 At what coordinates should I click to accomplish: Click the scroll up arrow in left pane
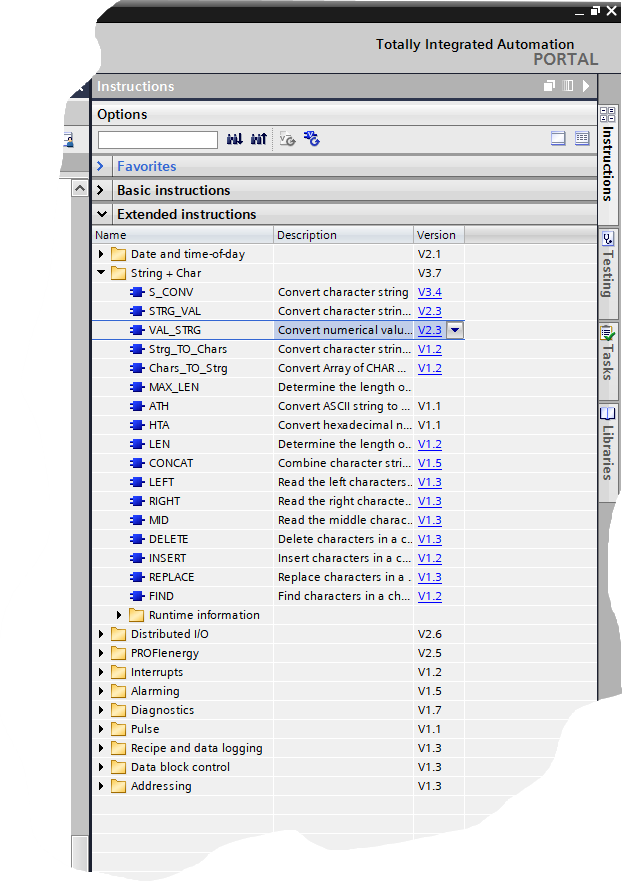click(80, 188)
